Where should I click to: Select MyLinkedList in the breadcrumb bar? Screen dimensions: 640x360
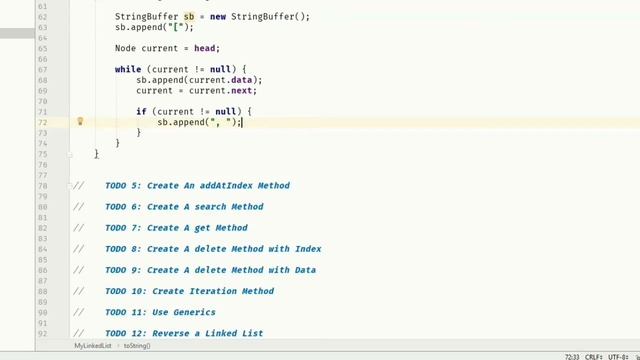pyautogui.click(x=93, y=346)
